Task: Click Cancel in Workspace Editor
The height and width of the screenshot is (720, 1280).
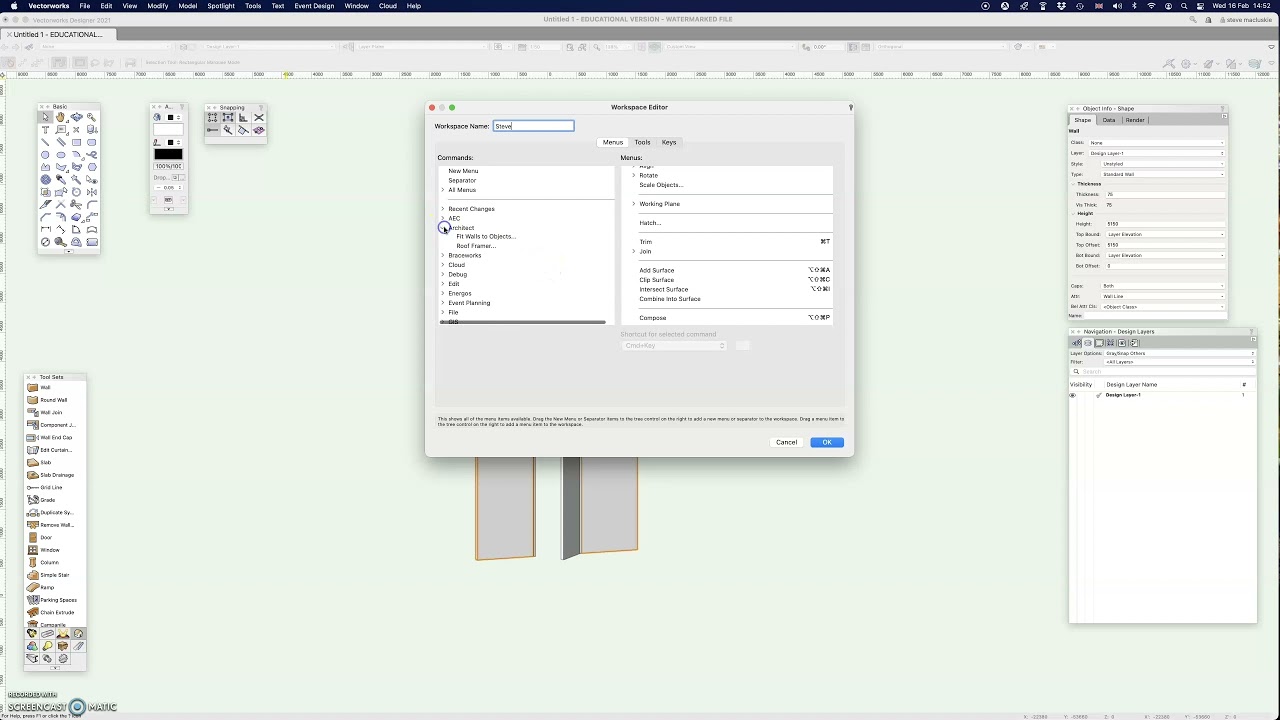Action: click(x=787, y=442)
